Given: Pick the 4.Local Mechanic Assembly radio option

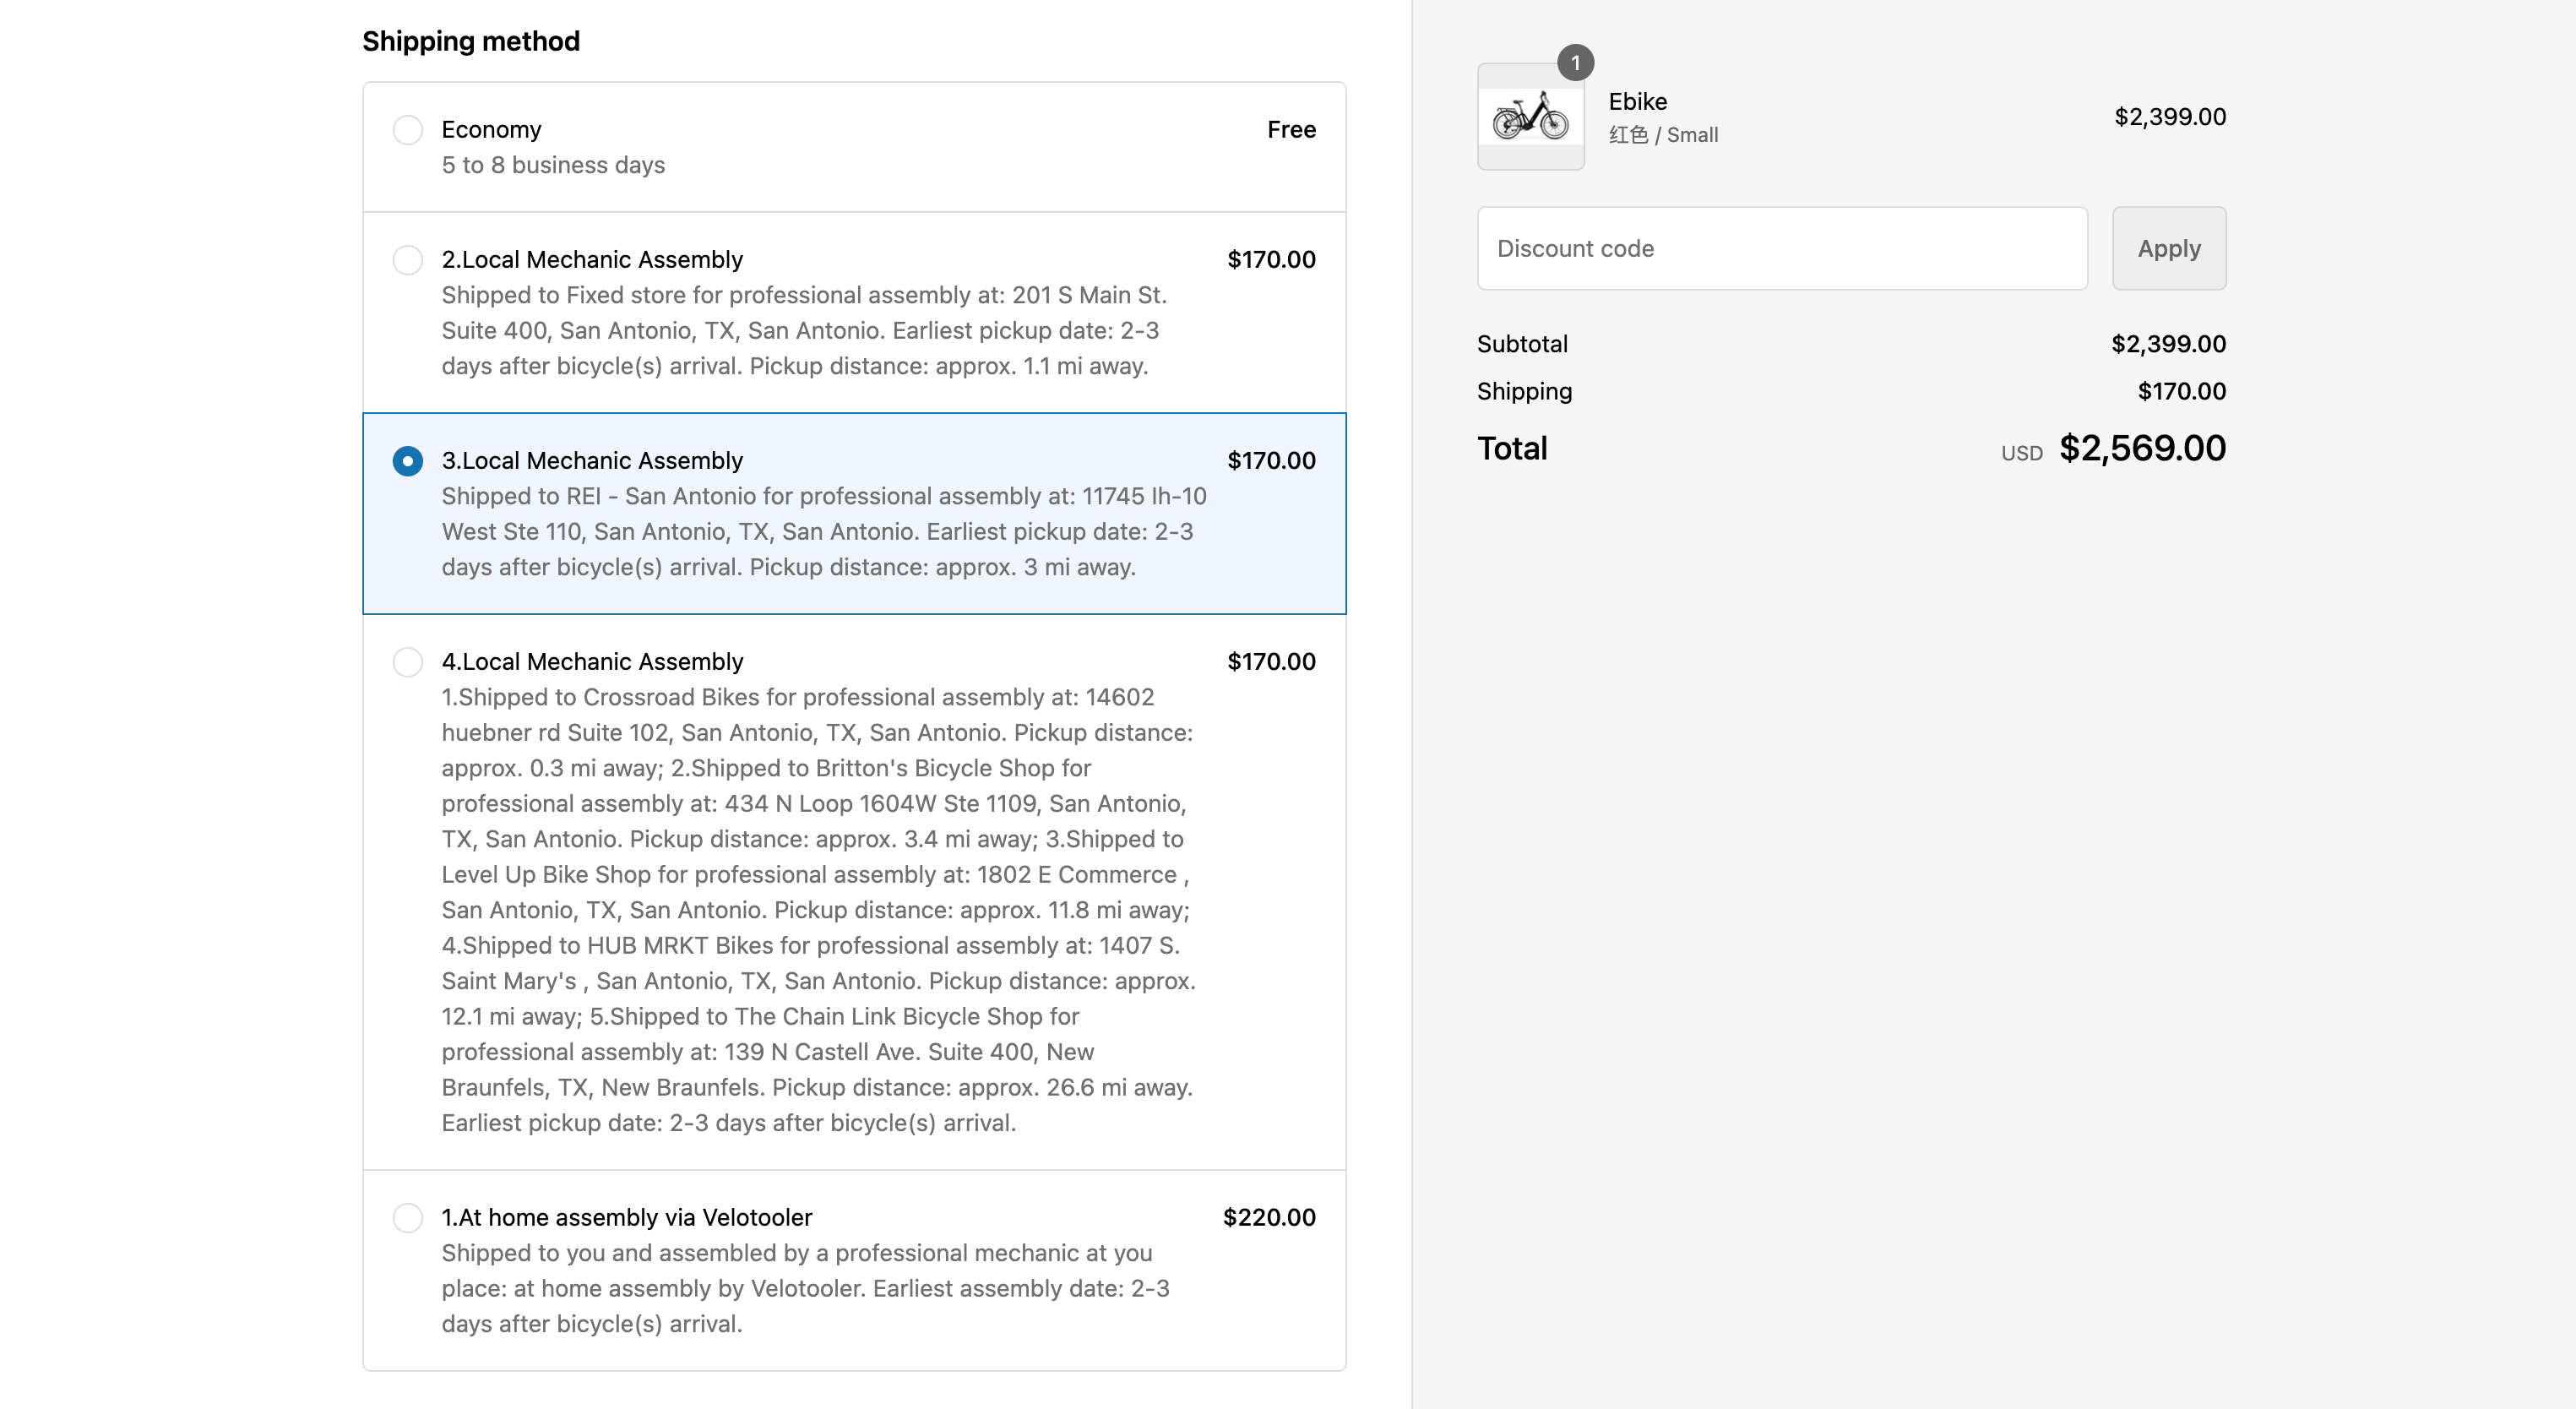Looking at the screenshot, I should coord(407,662).
